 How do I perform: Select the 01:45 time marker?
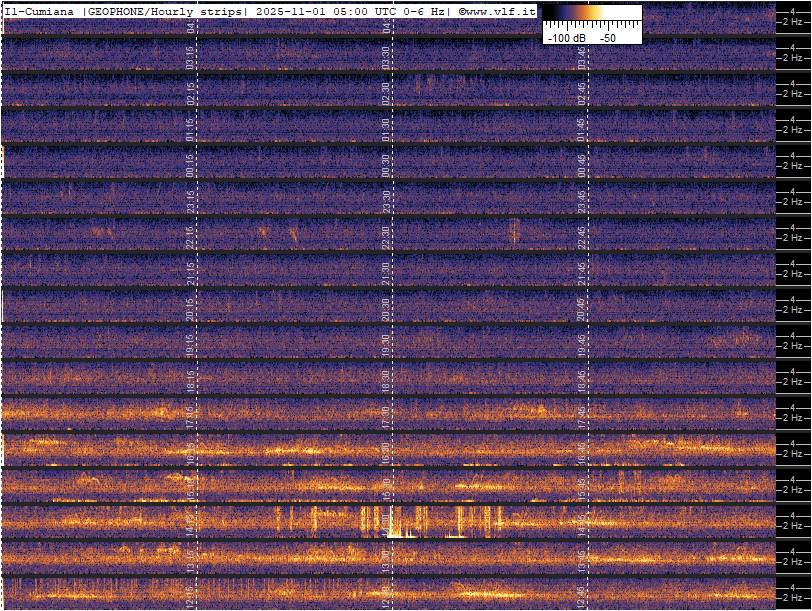coord(581,128)
